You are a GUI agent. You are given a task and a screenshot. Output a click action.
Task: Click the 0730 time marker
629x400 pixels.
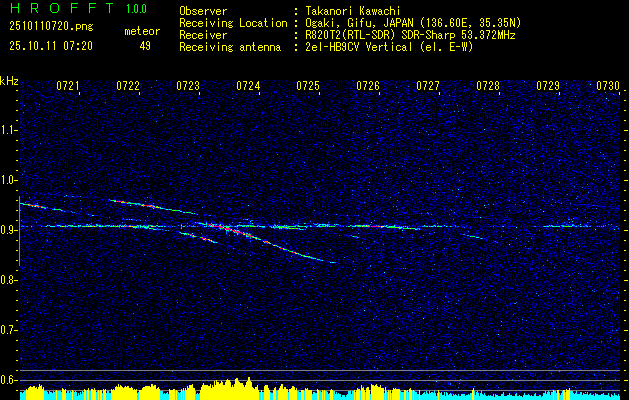pos(608,86)
